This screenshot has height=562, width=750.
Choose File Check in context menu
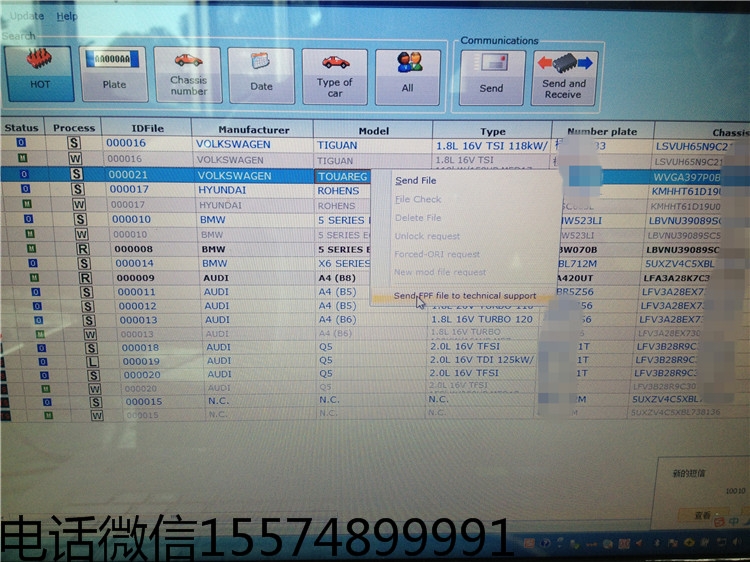tap(418, 199)
